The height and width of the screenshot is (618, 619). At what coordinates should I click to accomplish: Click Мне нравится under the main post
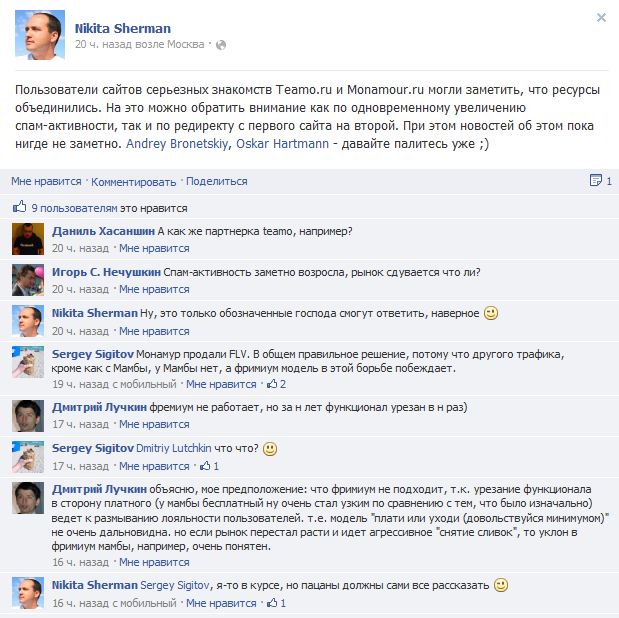click(x=46, y=181)
